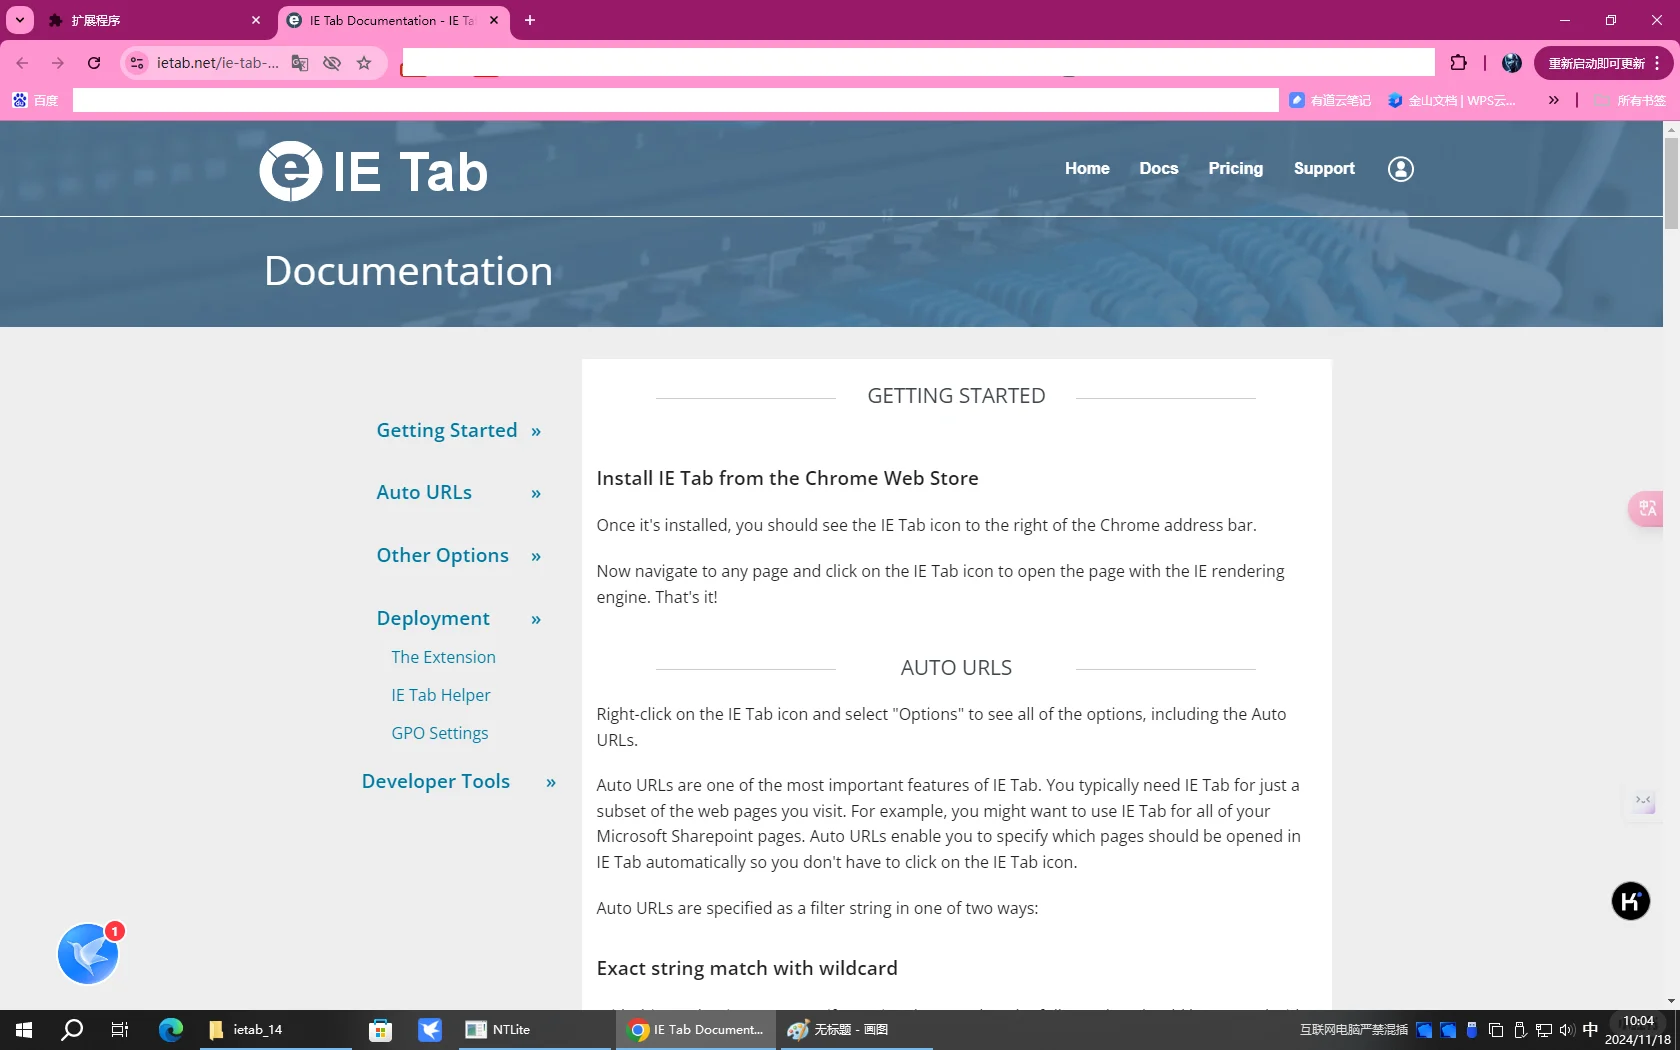The width and height of the screenshot is (1680, 1050).
Task: Collapse the Deployment chevron
Action: point(536,619)
